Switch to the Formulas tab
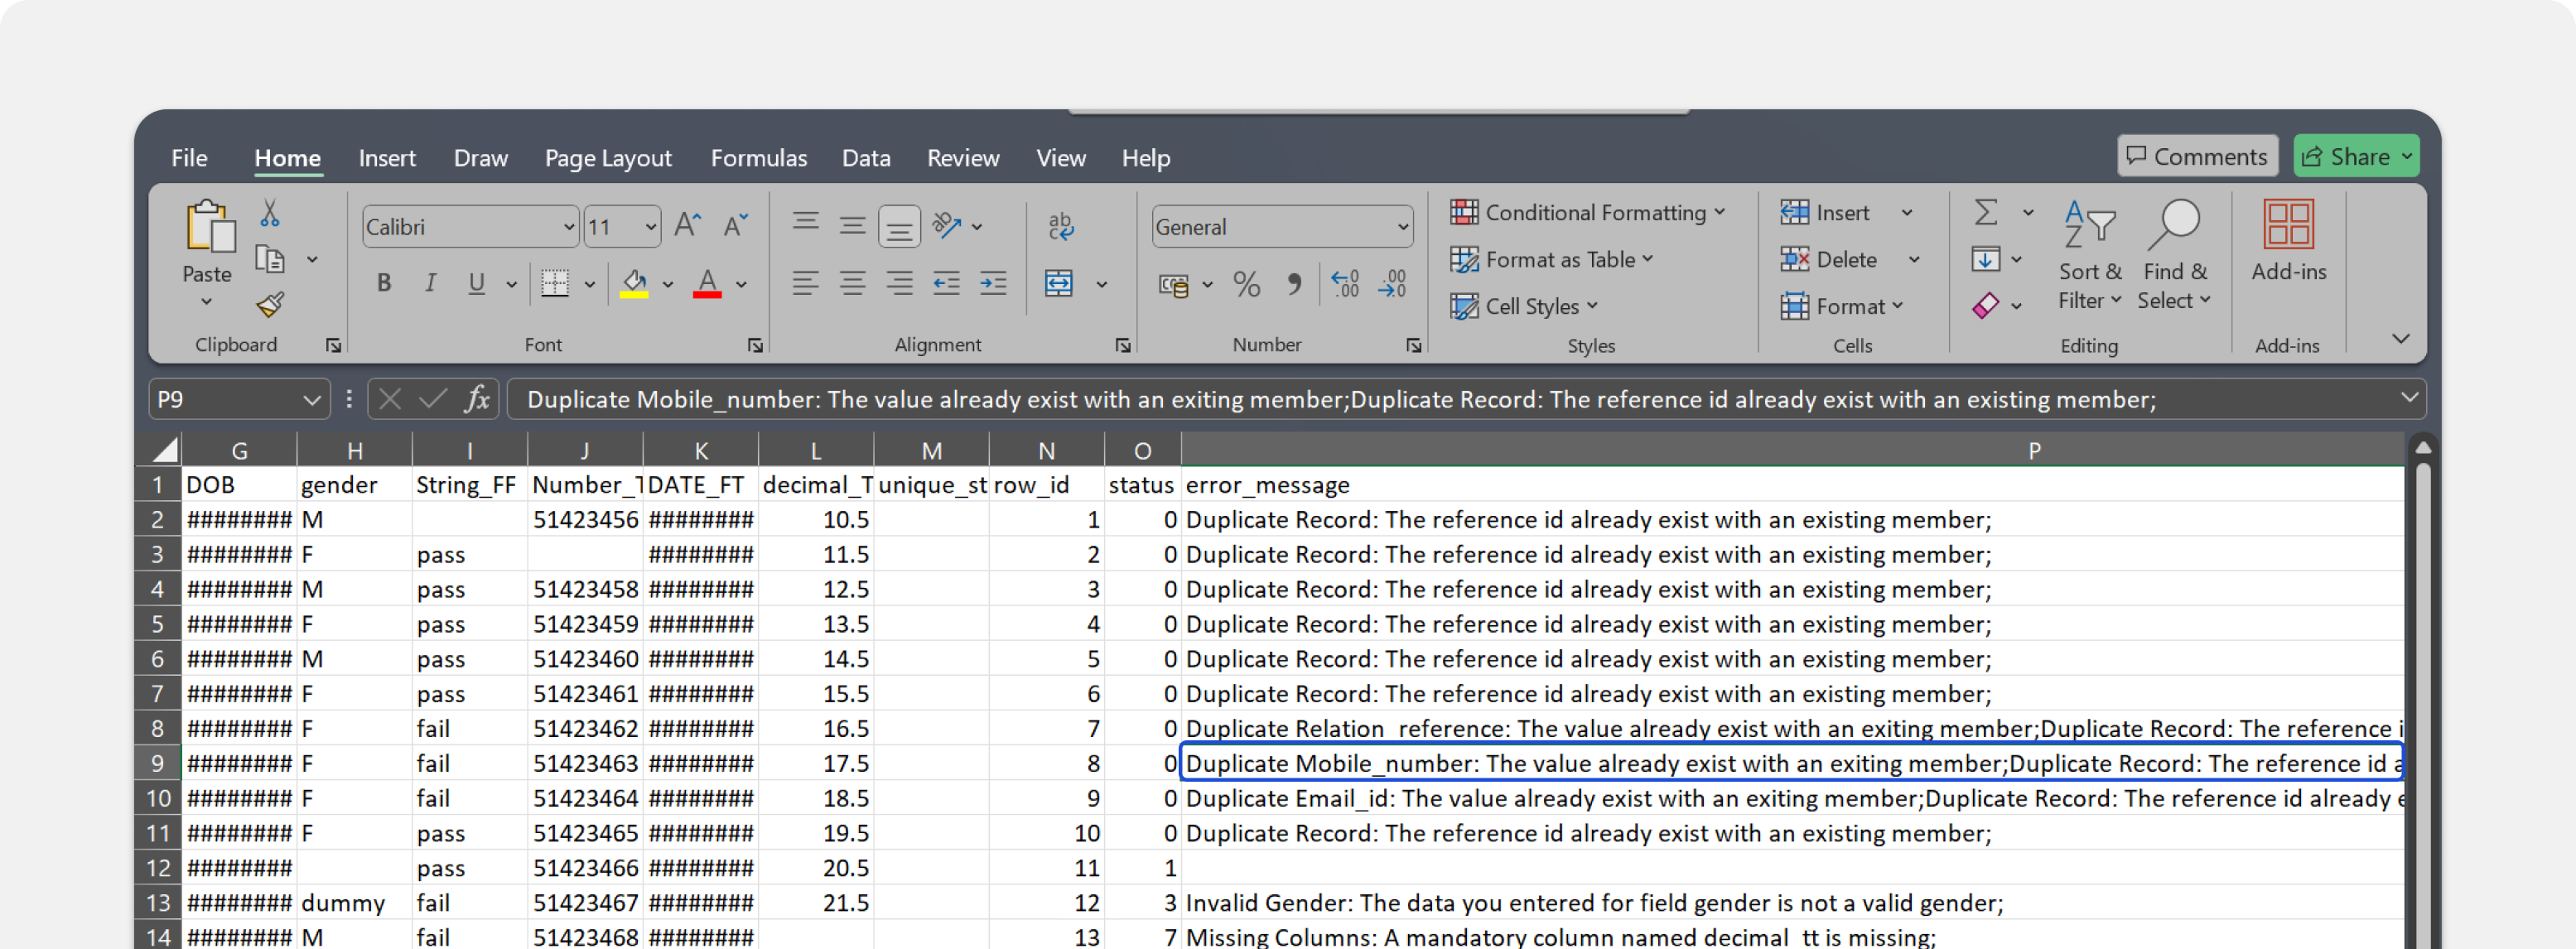Screen dimensions: 2576x949 (758, 158)
